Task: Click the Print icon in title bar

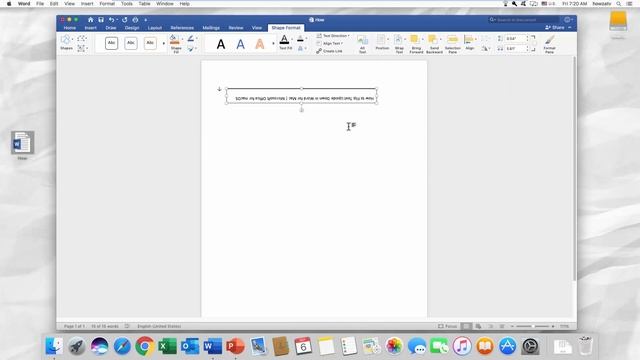Action: pyautogui.click(x=135, y=20)
